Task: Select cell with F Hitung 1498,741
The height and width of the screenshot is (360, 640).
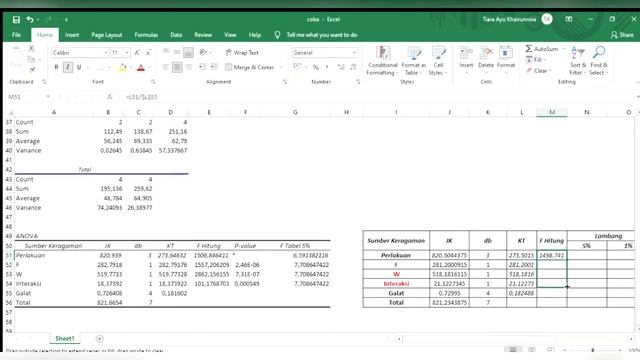Action: coord(552,255)
